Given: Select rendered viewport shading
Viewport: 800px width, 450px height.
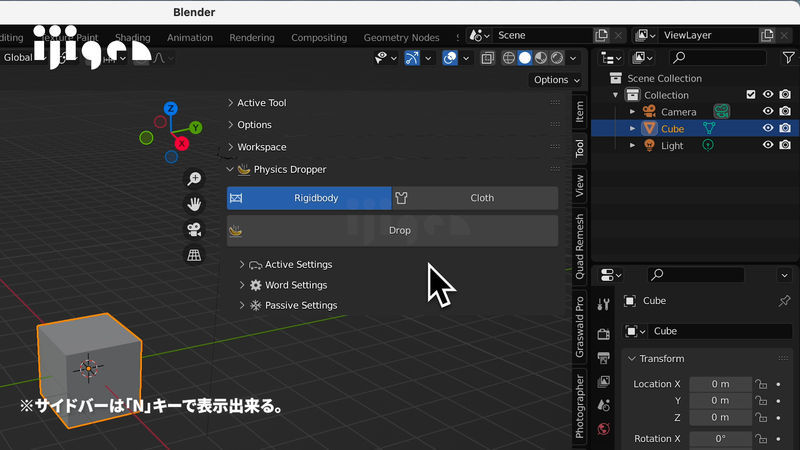Looking at the screenshot, I should tap(557, 58).
